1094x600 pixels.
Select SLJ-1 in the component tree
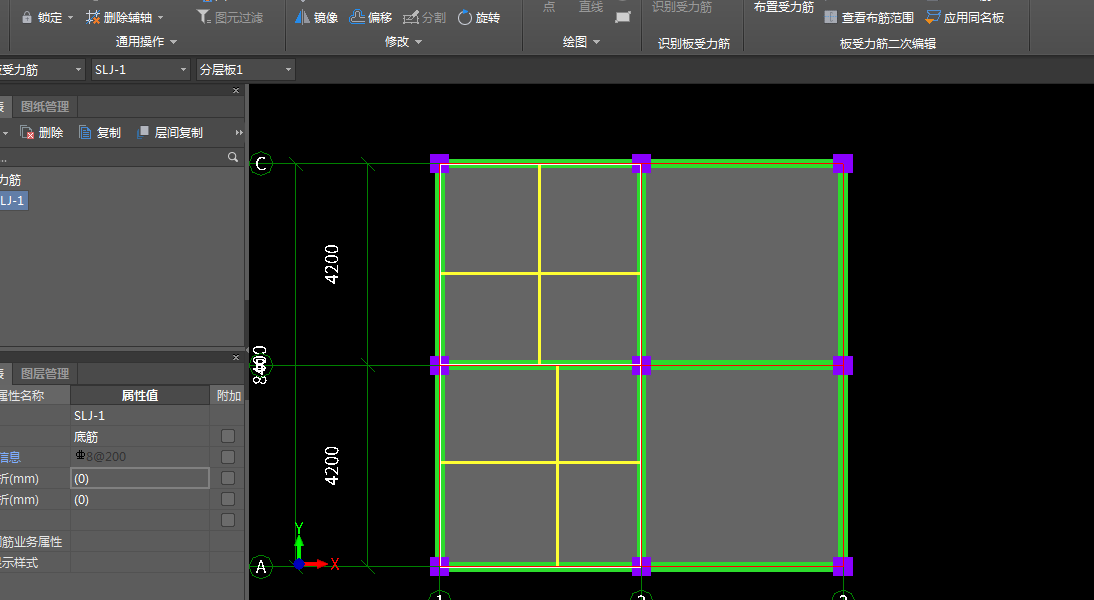(x=13, y=201)
